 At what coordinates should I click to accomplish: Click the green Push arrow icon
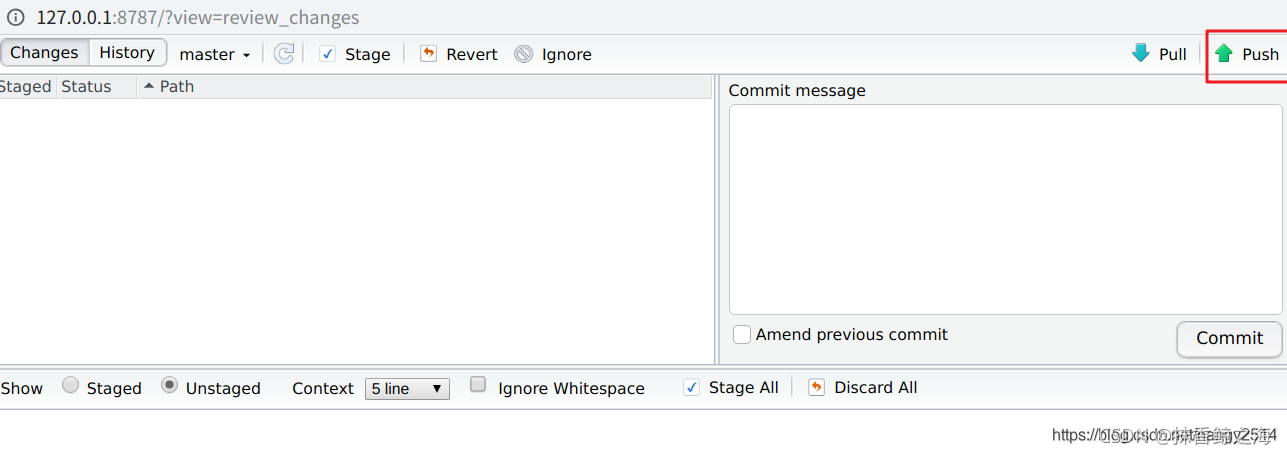click(x=1224, y=54)
